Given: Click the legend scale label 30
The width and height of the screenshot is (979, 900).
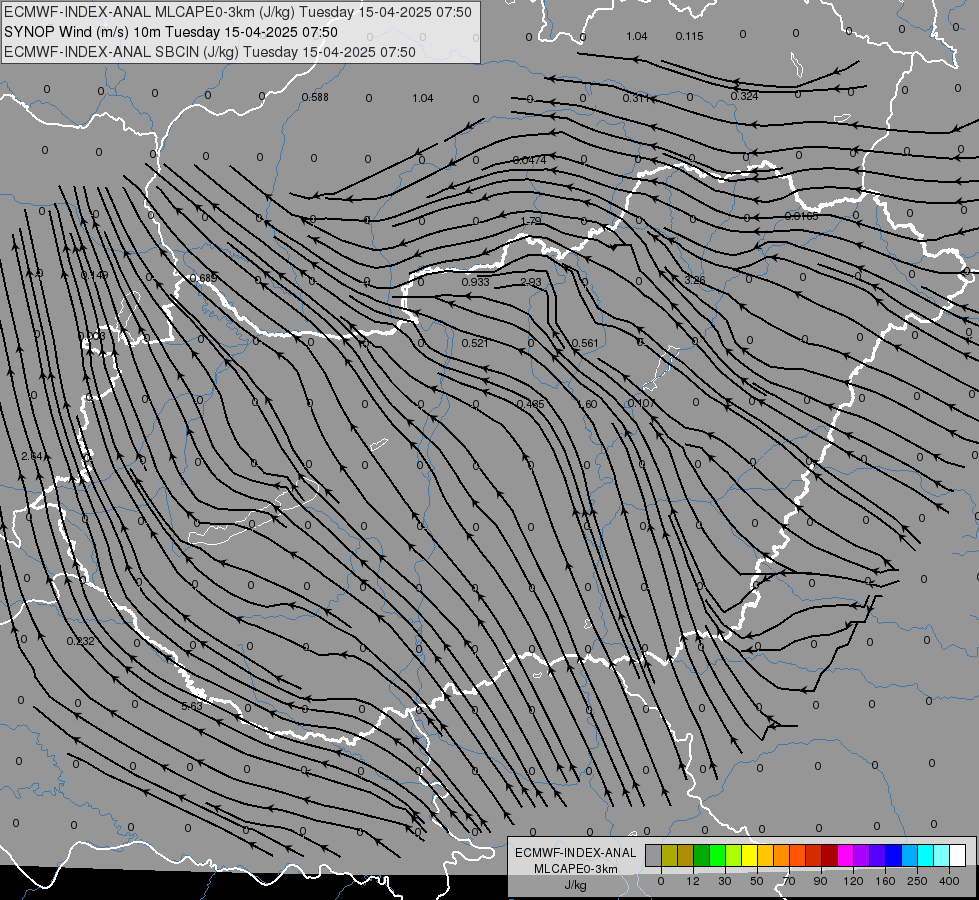Looking at the screenshot, I should 725,881.
